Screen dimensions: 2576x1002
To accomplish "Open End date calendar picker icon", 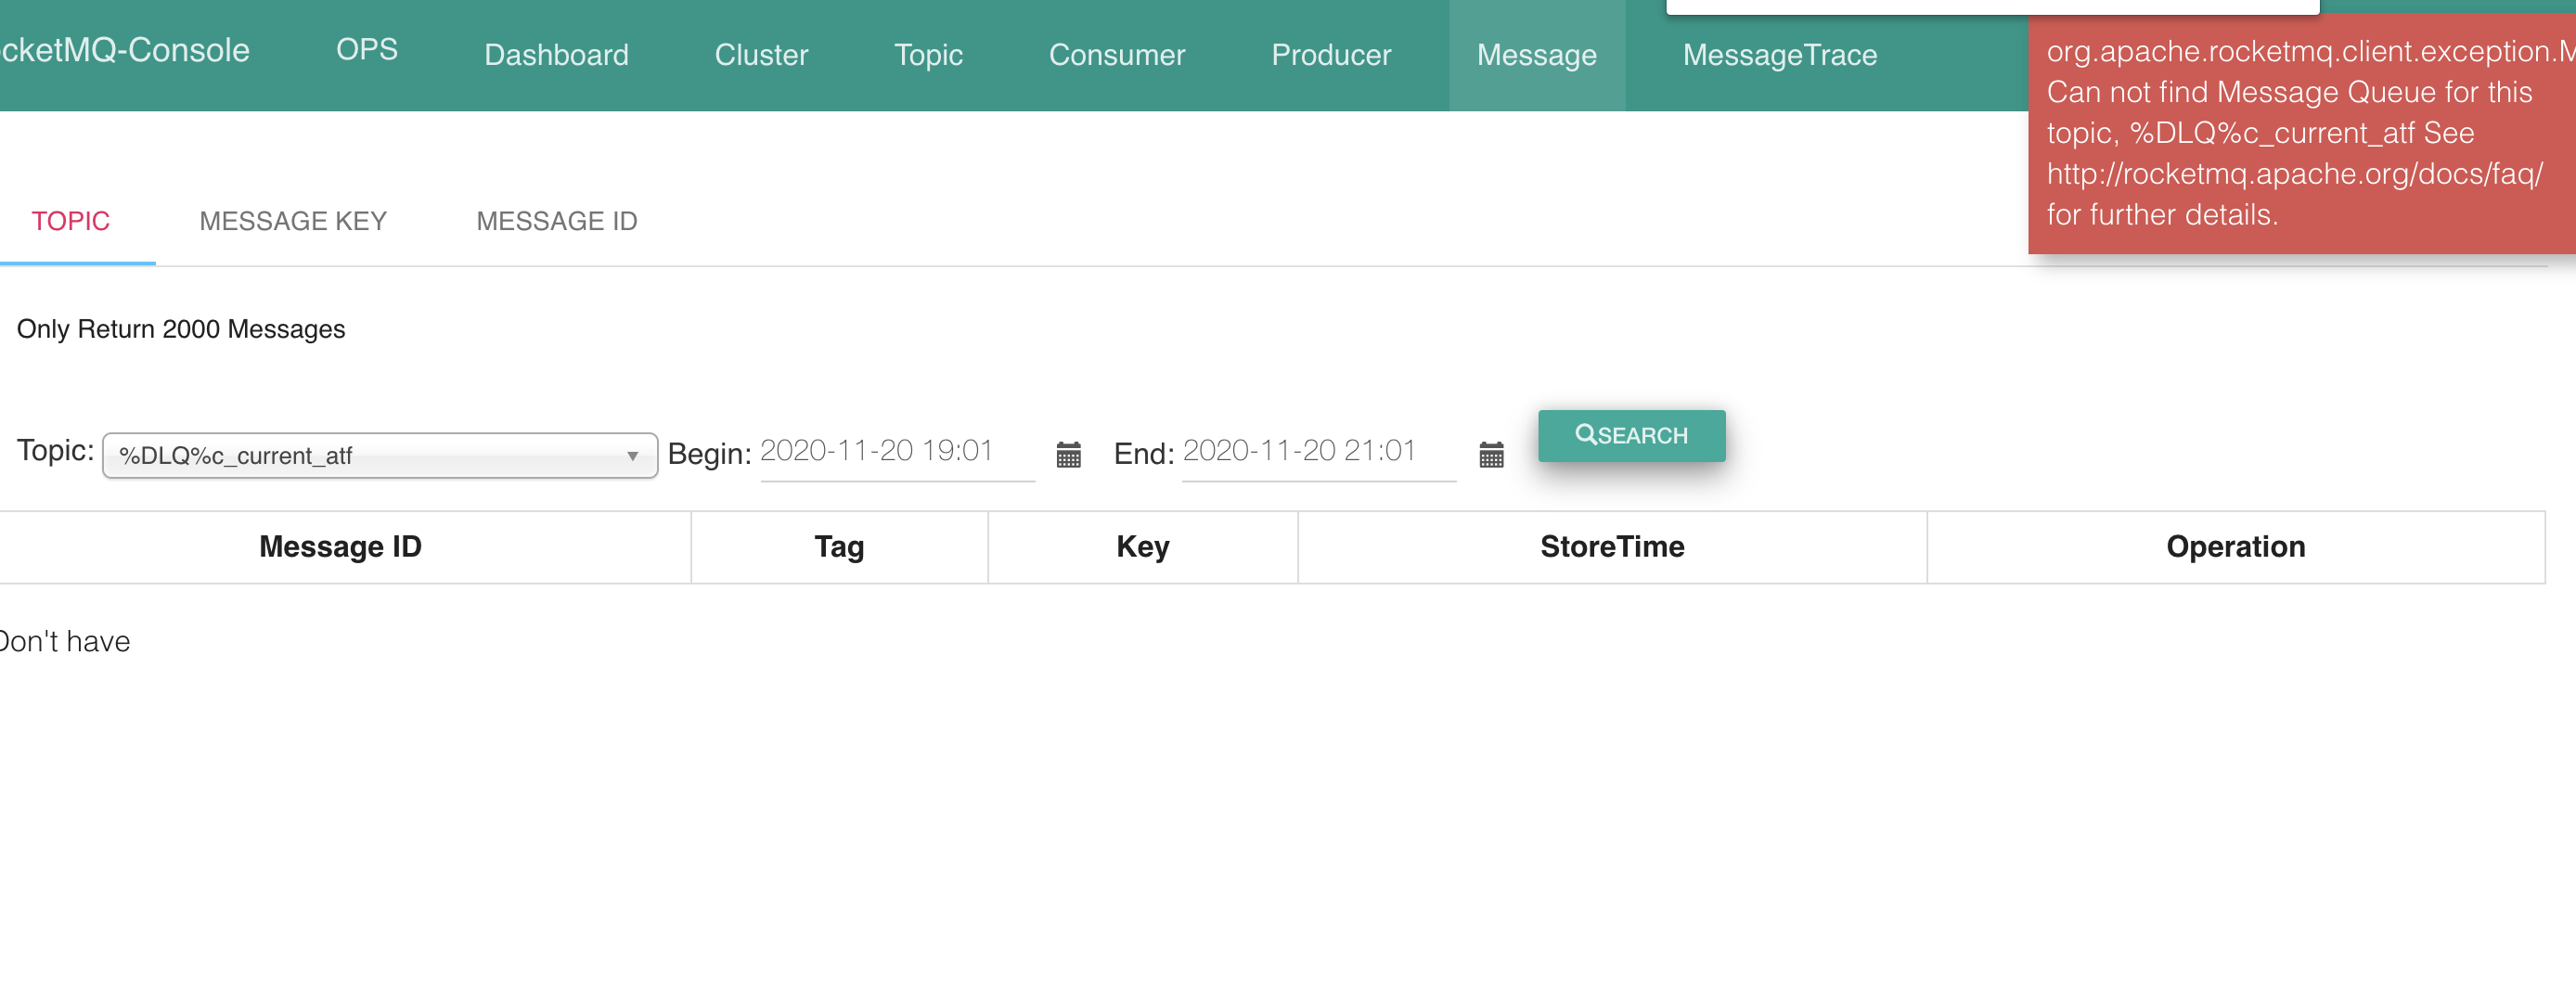I will coord(1491,455).
